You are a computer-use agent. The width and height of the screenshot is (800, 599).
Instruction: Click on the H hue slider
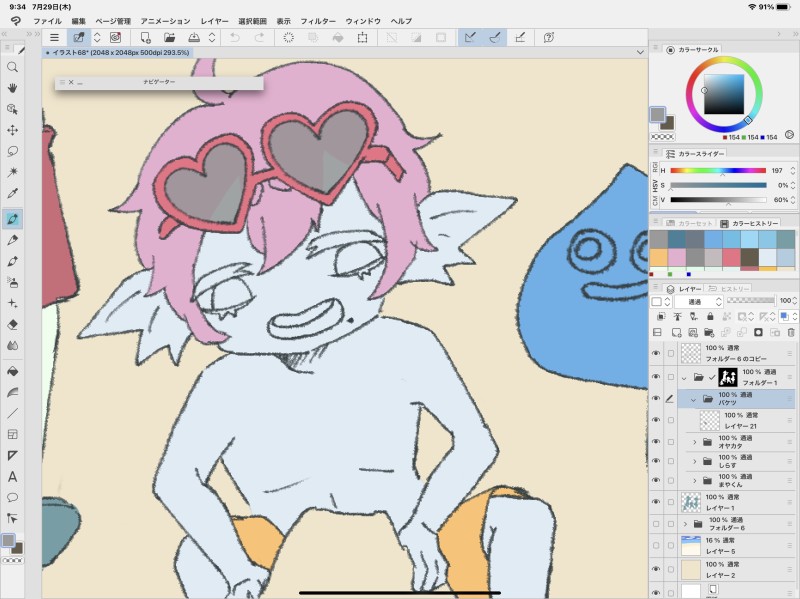click(x=718, y=170)
